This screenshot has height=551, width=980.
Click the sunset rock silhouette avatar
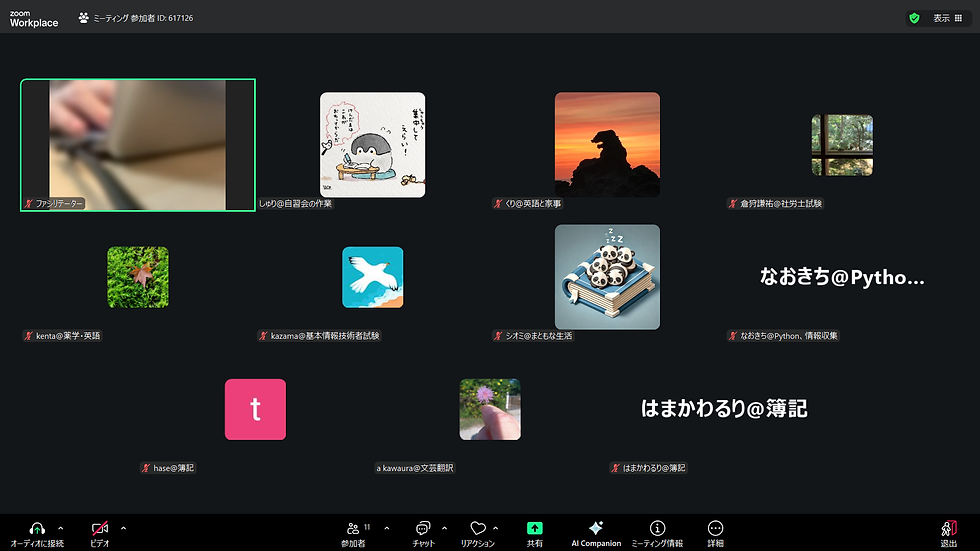608,145
